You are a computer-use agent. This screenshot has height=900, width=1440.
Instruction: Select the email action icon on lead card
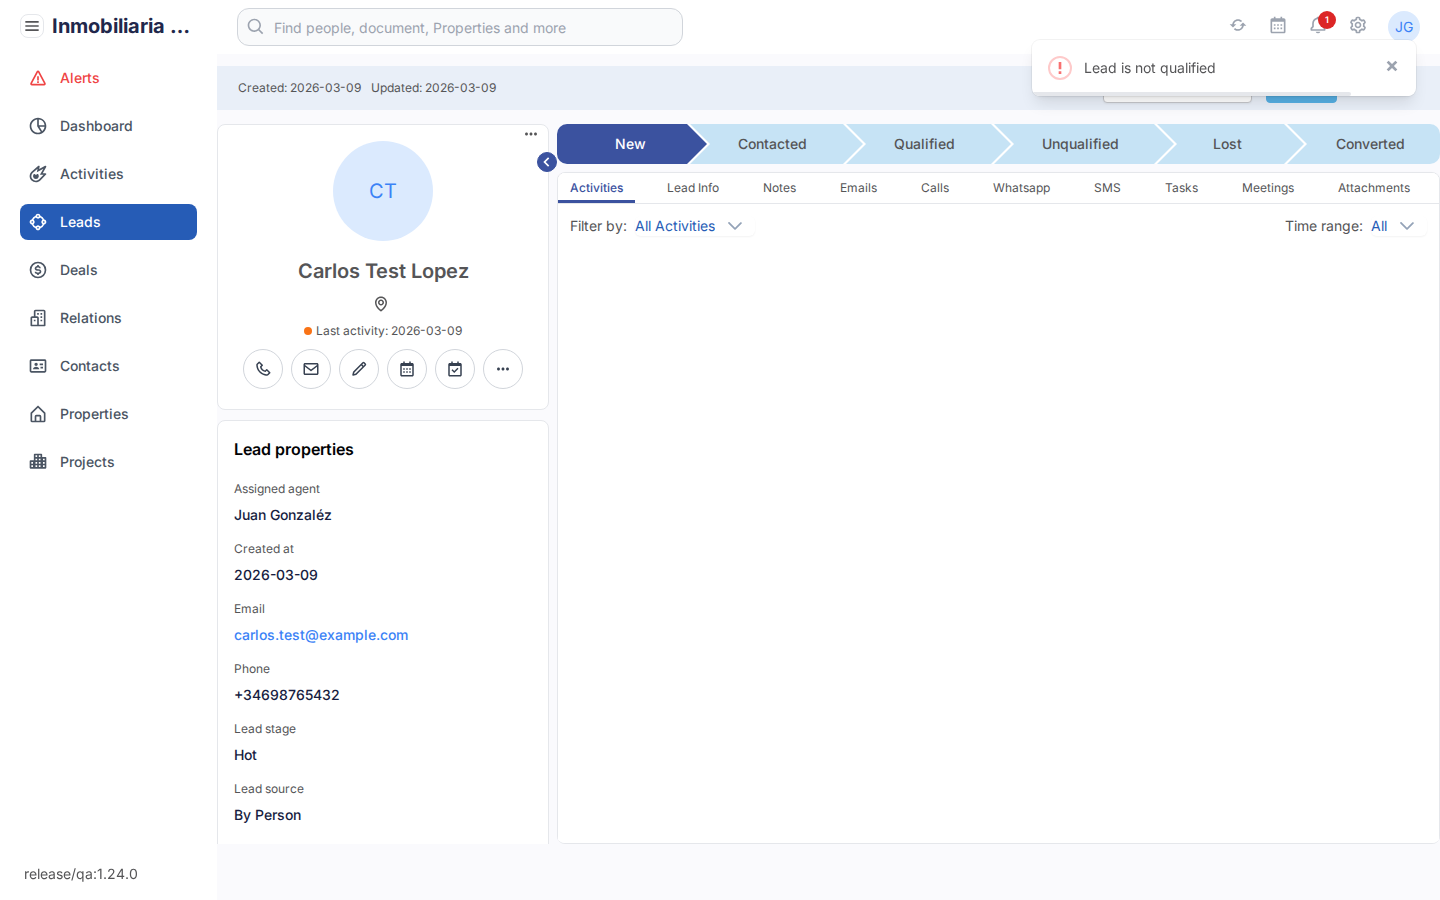tap(311, 369)
